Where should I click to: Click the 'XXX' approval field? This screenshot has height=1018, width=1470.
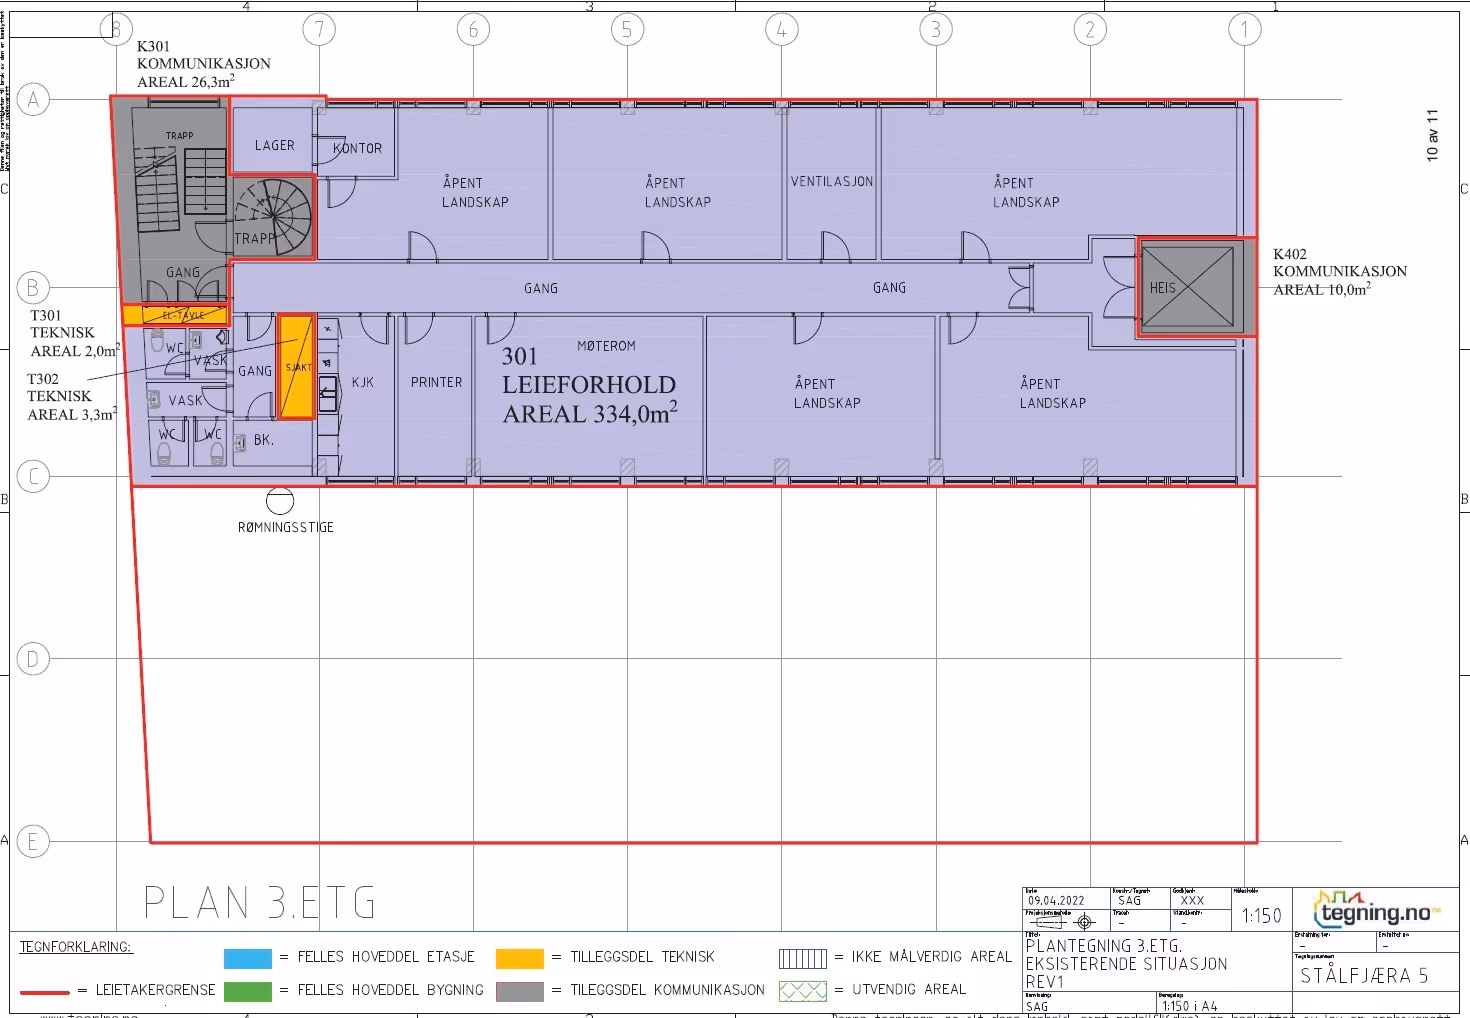point(1192,900)
